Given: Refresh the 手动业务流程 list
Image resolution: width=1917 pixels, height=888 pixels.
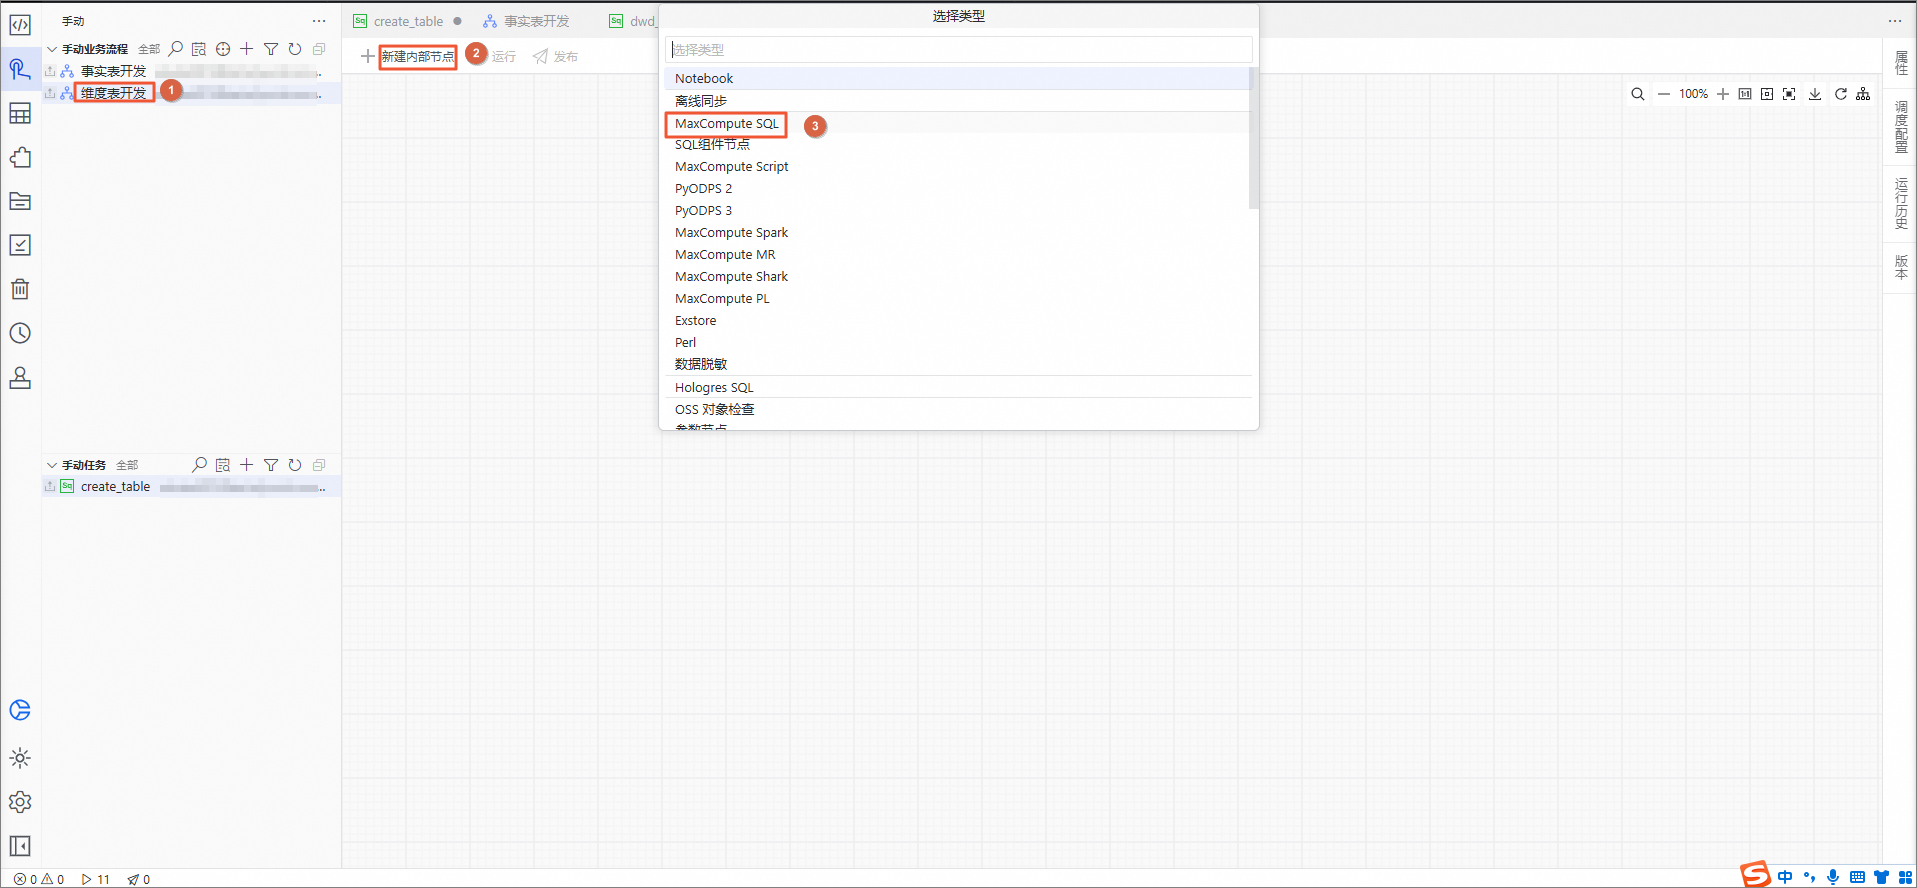Looking at the screenshot, I should [295, 48].
